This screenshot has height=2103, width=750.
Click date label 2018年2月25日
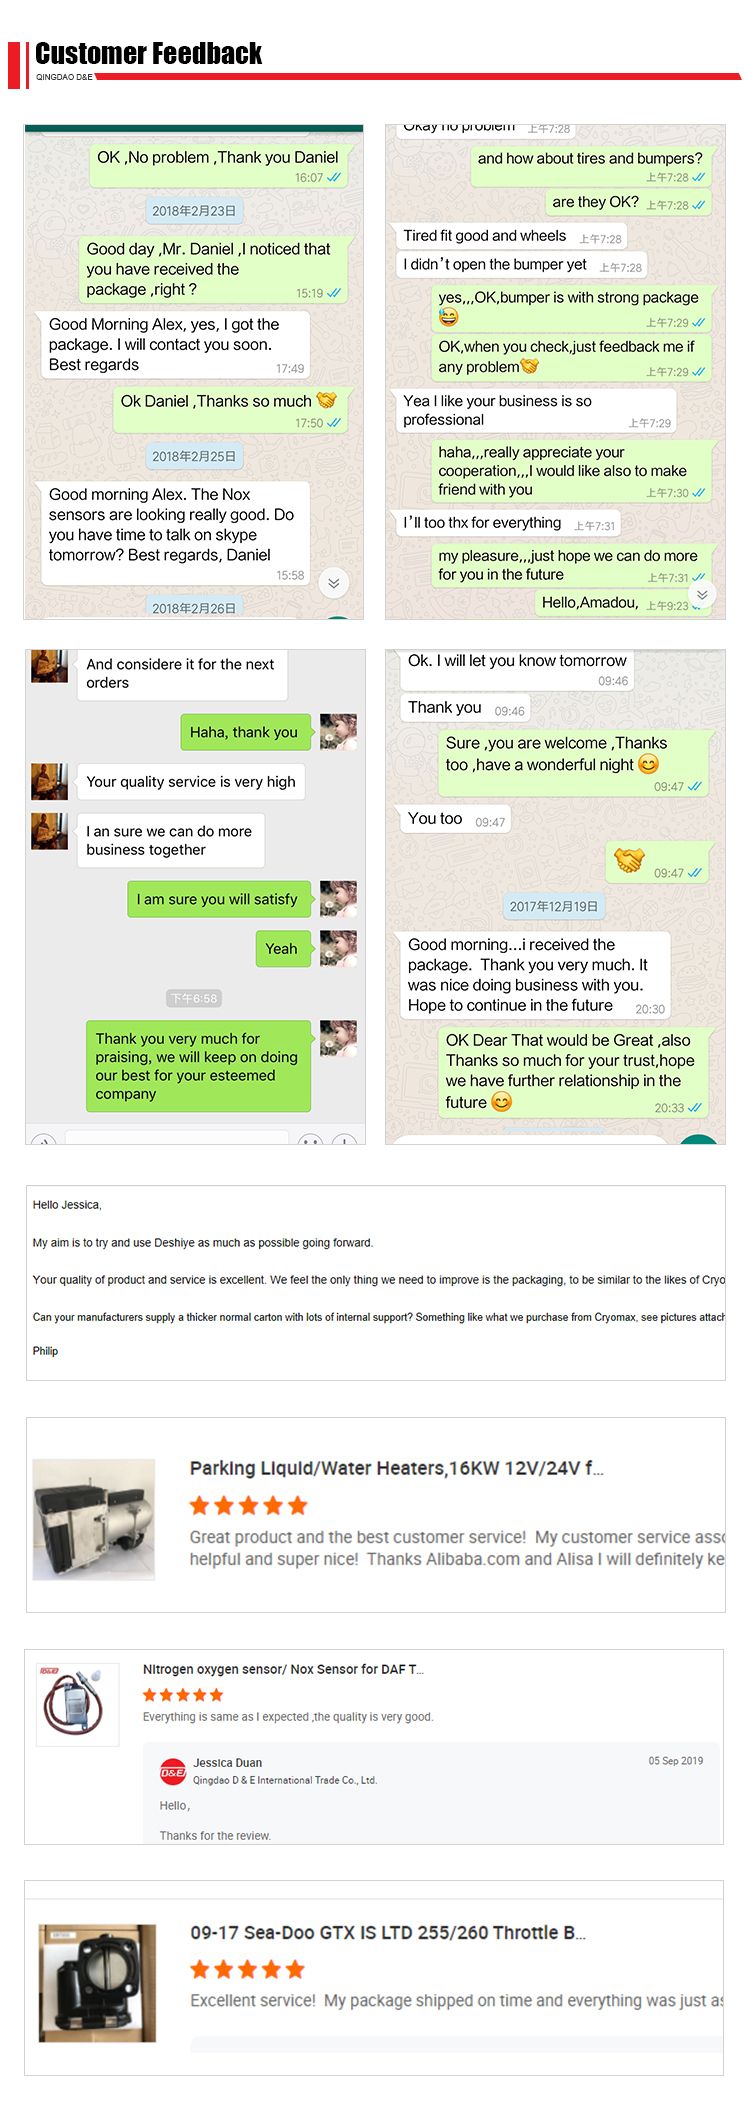pos(194,456)
